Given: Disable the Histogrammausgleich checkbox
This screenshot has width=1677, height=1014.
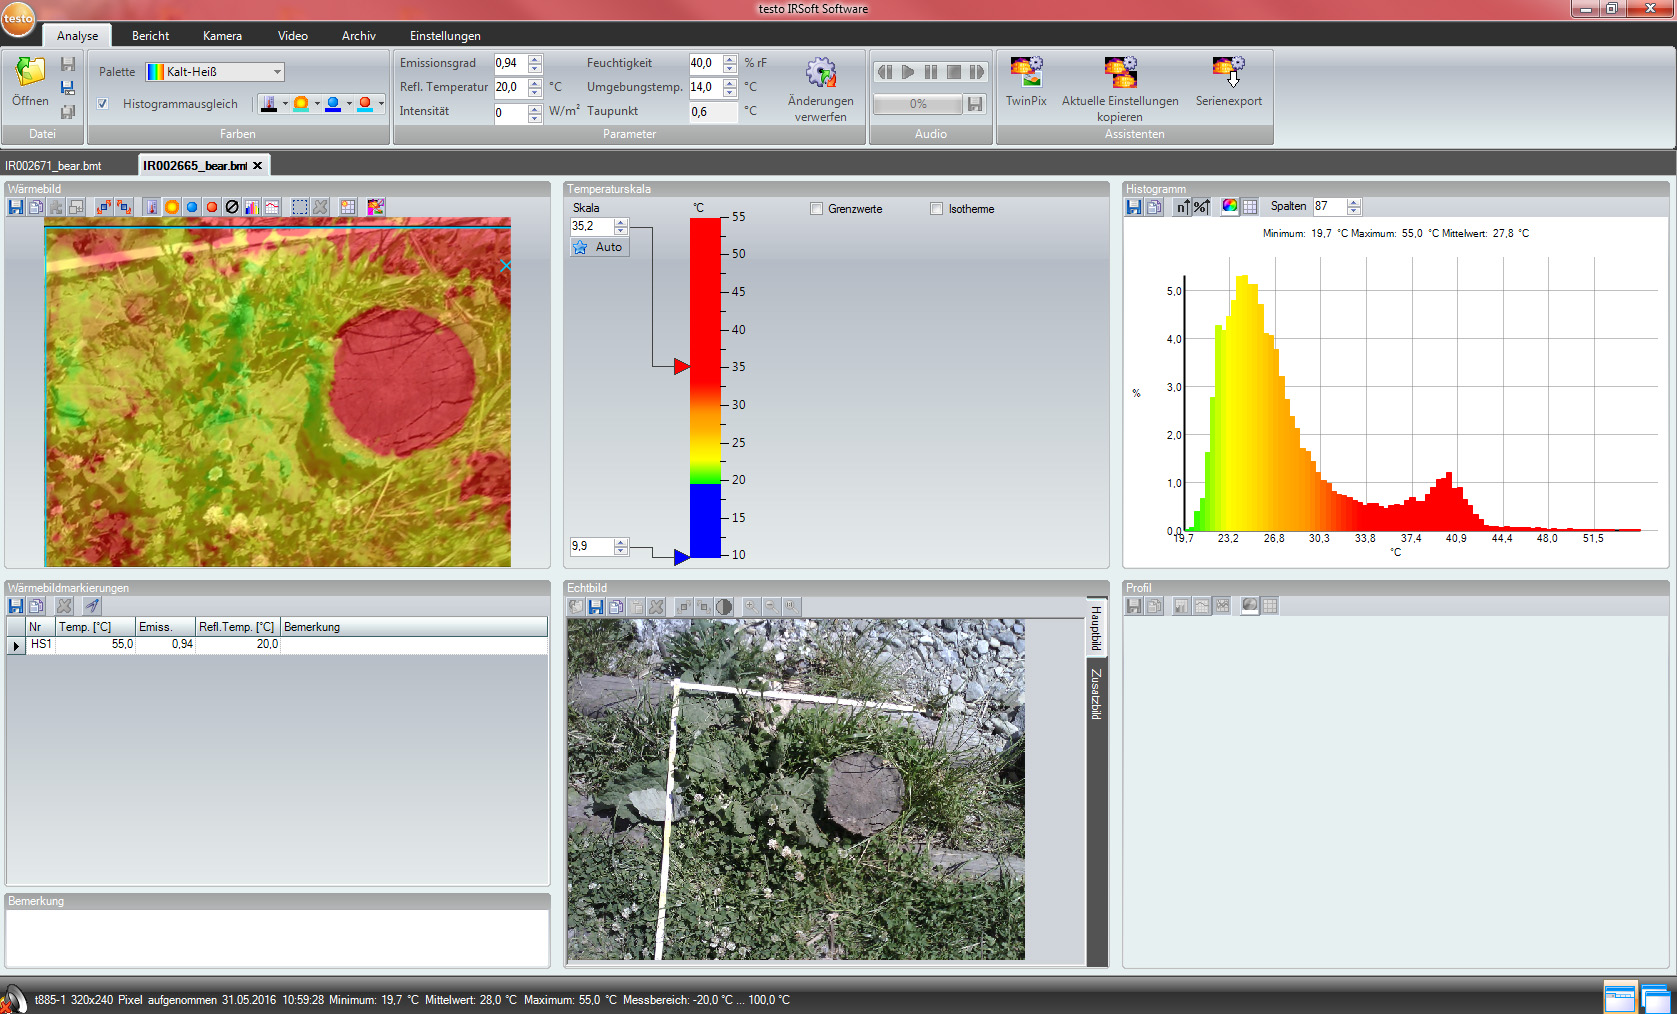Looking at the screenshot, I should pyautogui.click(x=102, y=104).
